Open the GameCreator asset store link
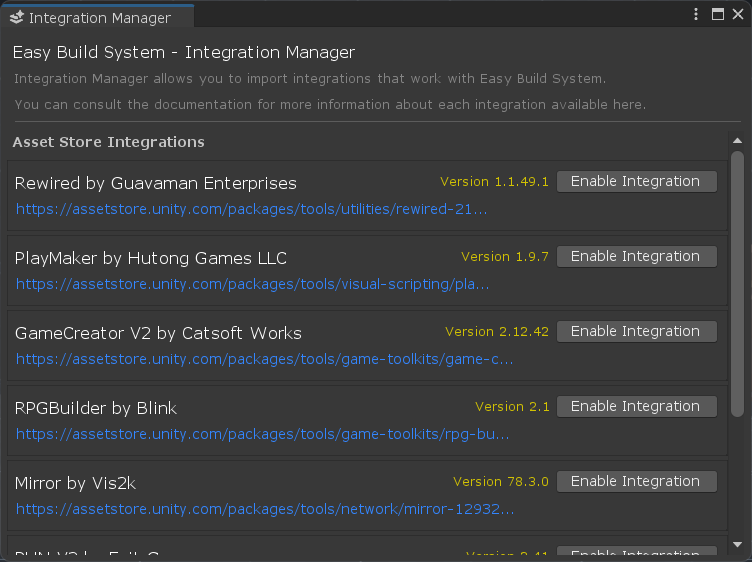Image resolution: width=752 pixels, height=562 pixels. [x=264, y=359]
